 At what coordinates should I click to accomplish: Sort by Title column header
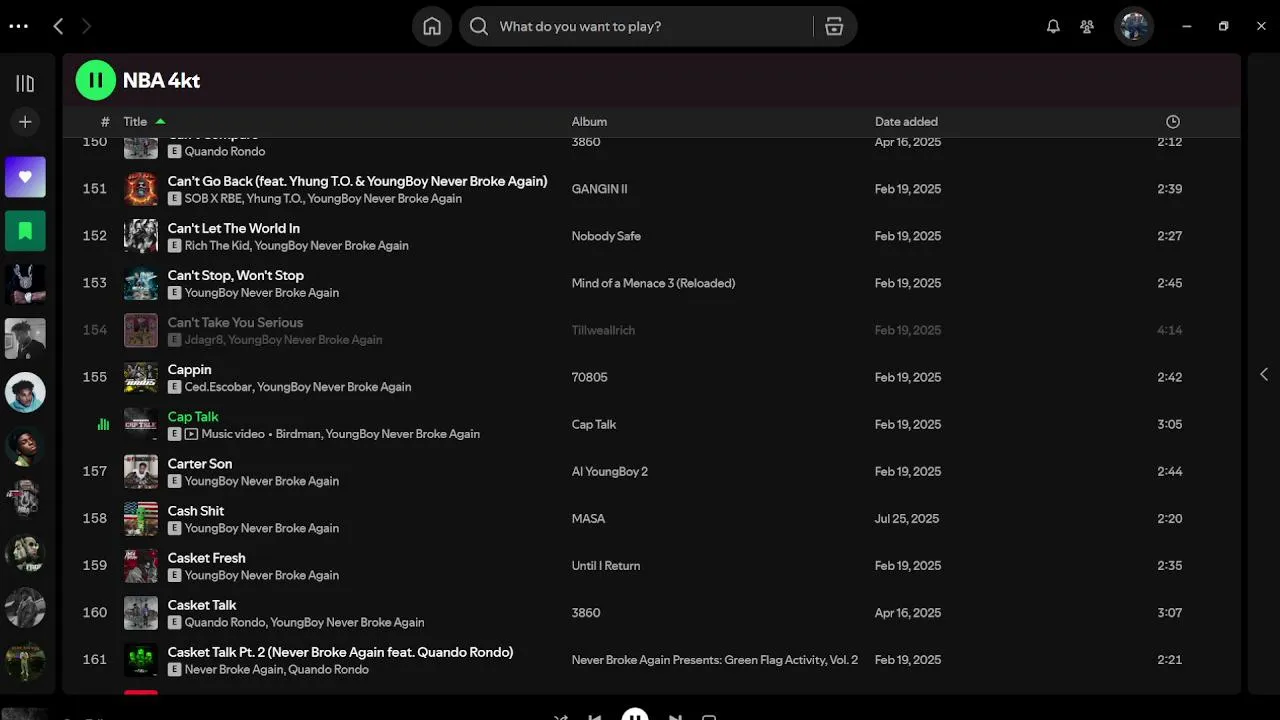click(135, 122)
